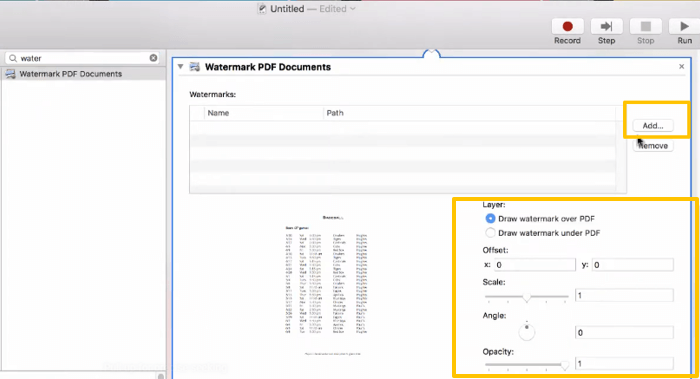Add a watermark image file

pyautogui.click(x=653, y=126)
